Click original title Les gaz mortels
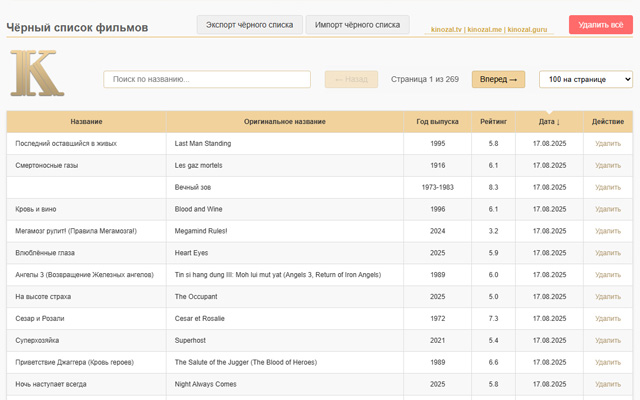 pyautogui.click(x=198, y=165)
